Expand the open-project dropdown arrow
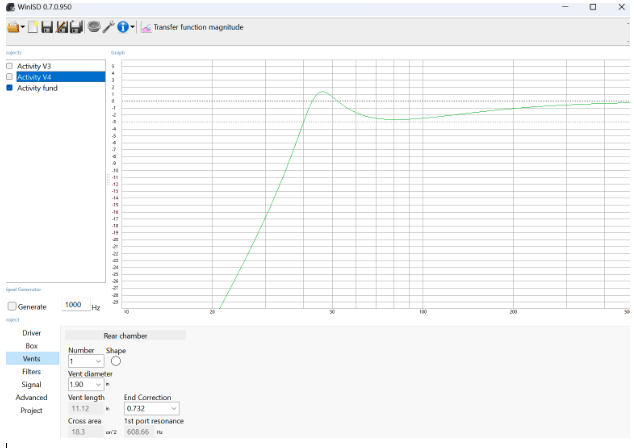 [x=23, y=27]
